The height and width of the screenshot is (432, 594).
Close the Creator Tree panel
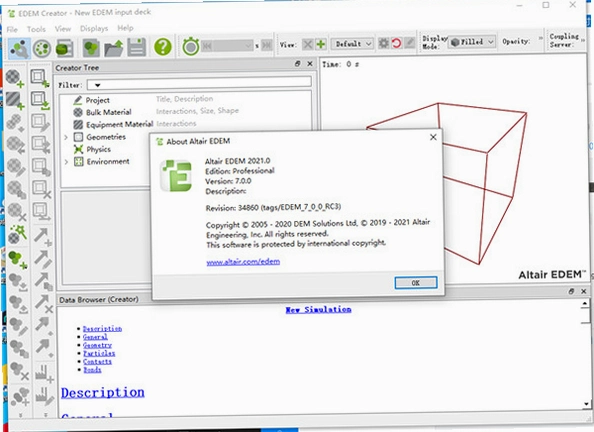[310, 64]
